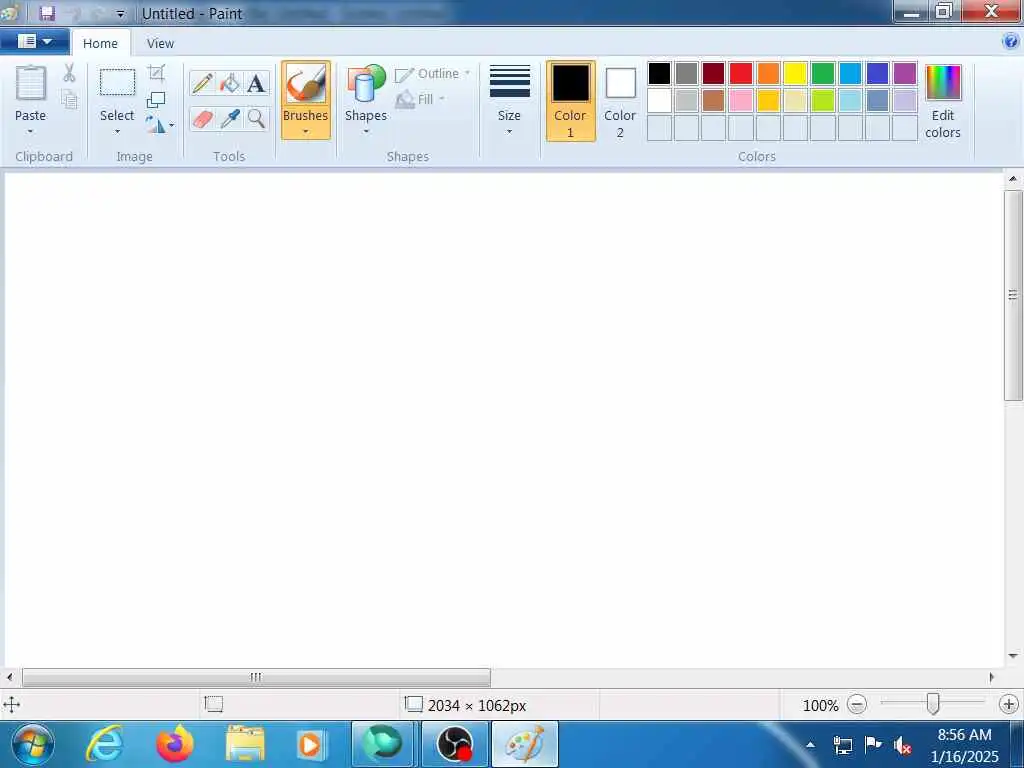Open the Outline dropdown

coord(432,74)
